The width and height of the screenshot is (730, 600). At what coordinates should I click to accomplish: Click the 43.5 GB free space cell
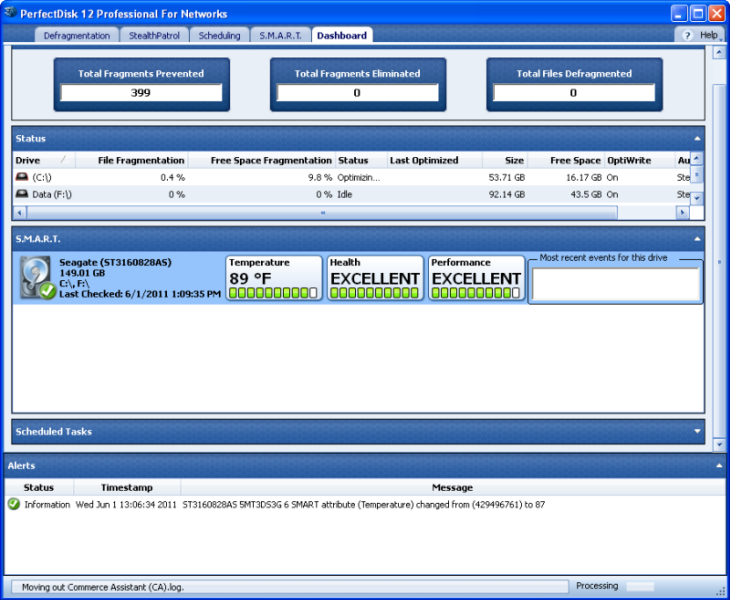[x=586, y=194]
